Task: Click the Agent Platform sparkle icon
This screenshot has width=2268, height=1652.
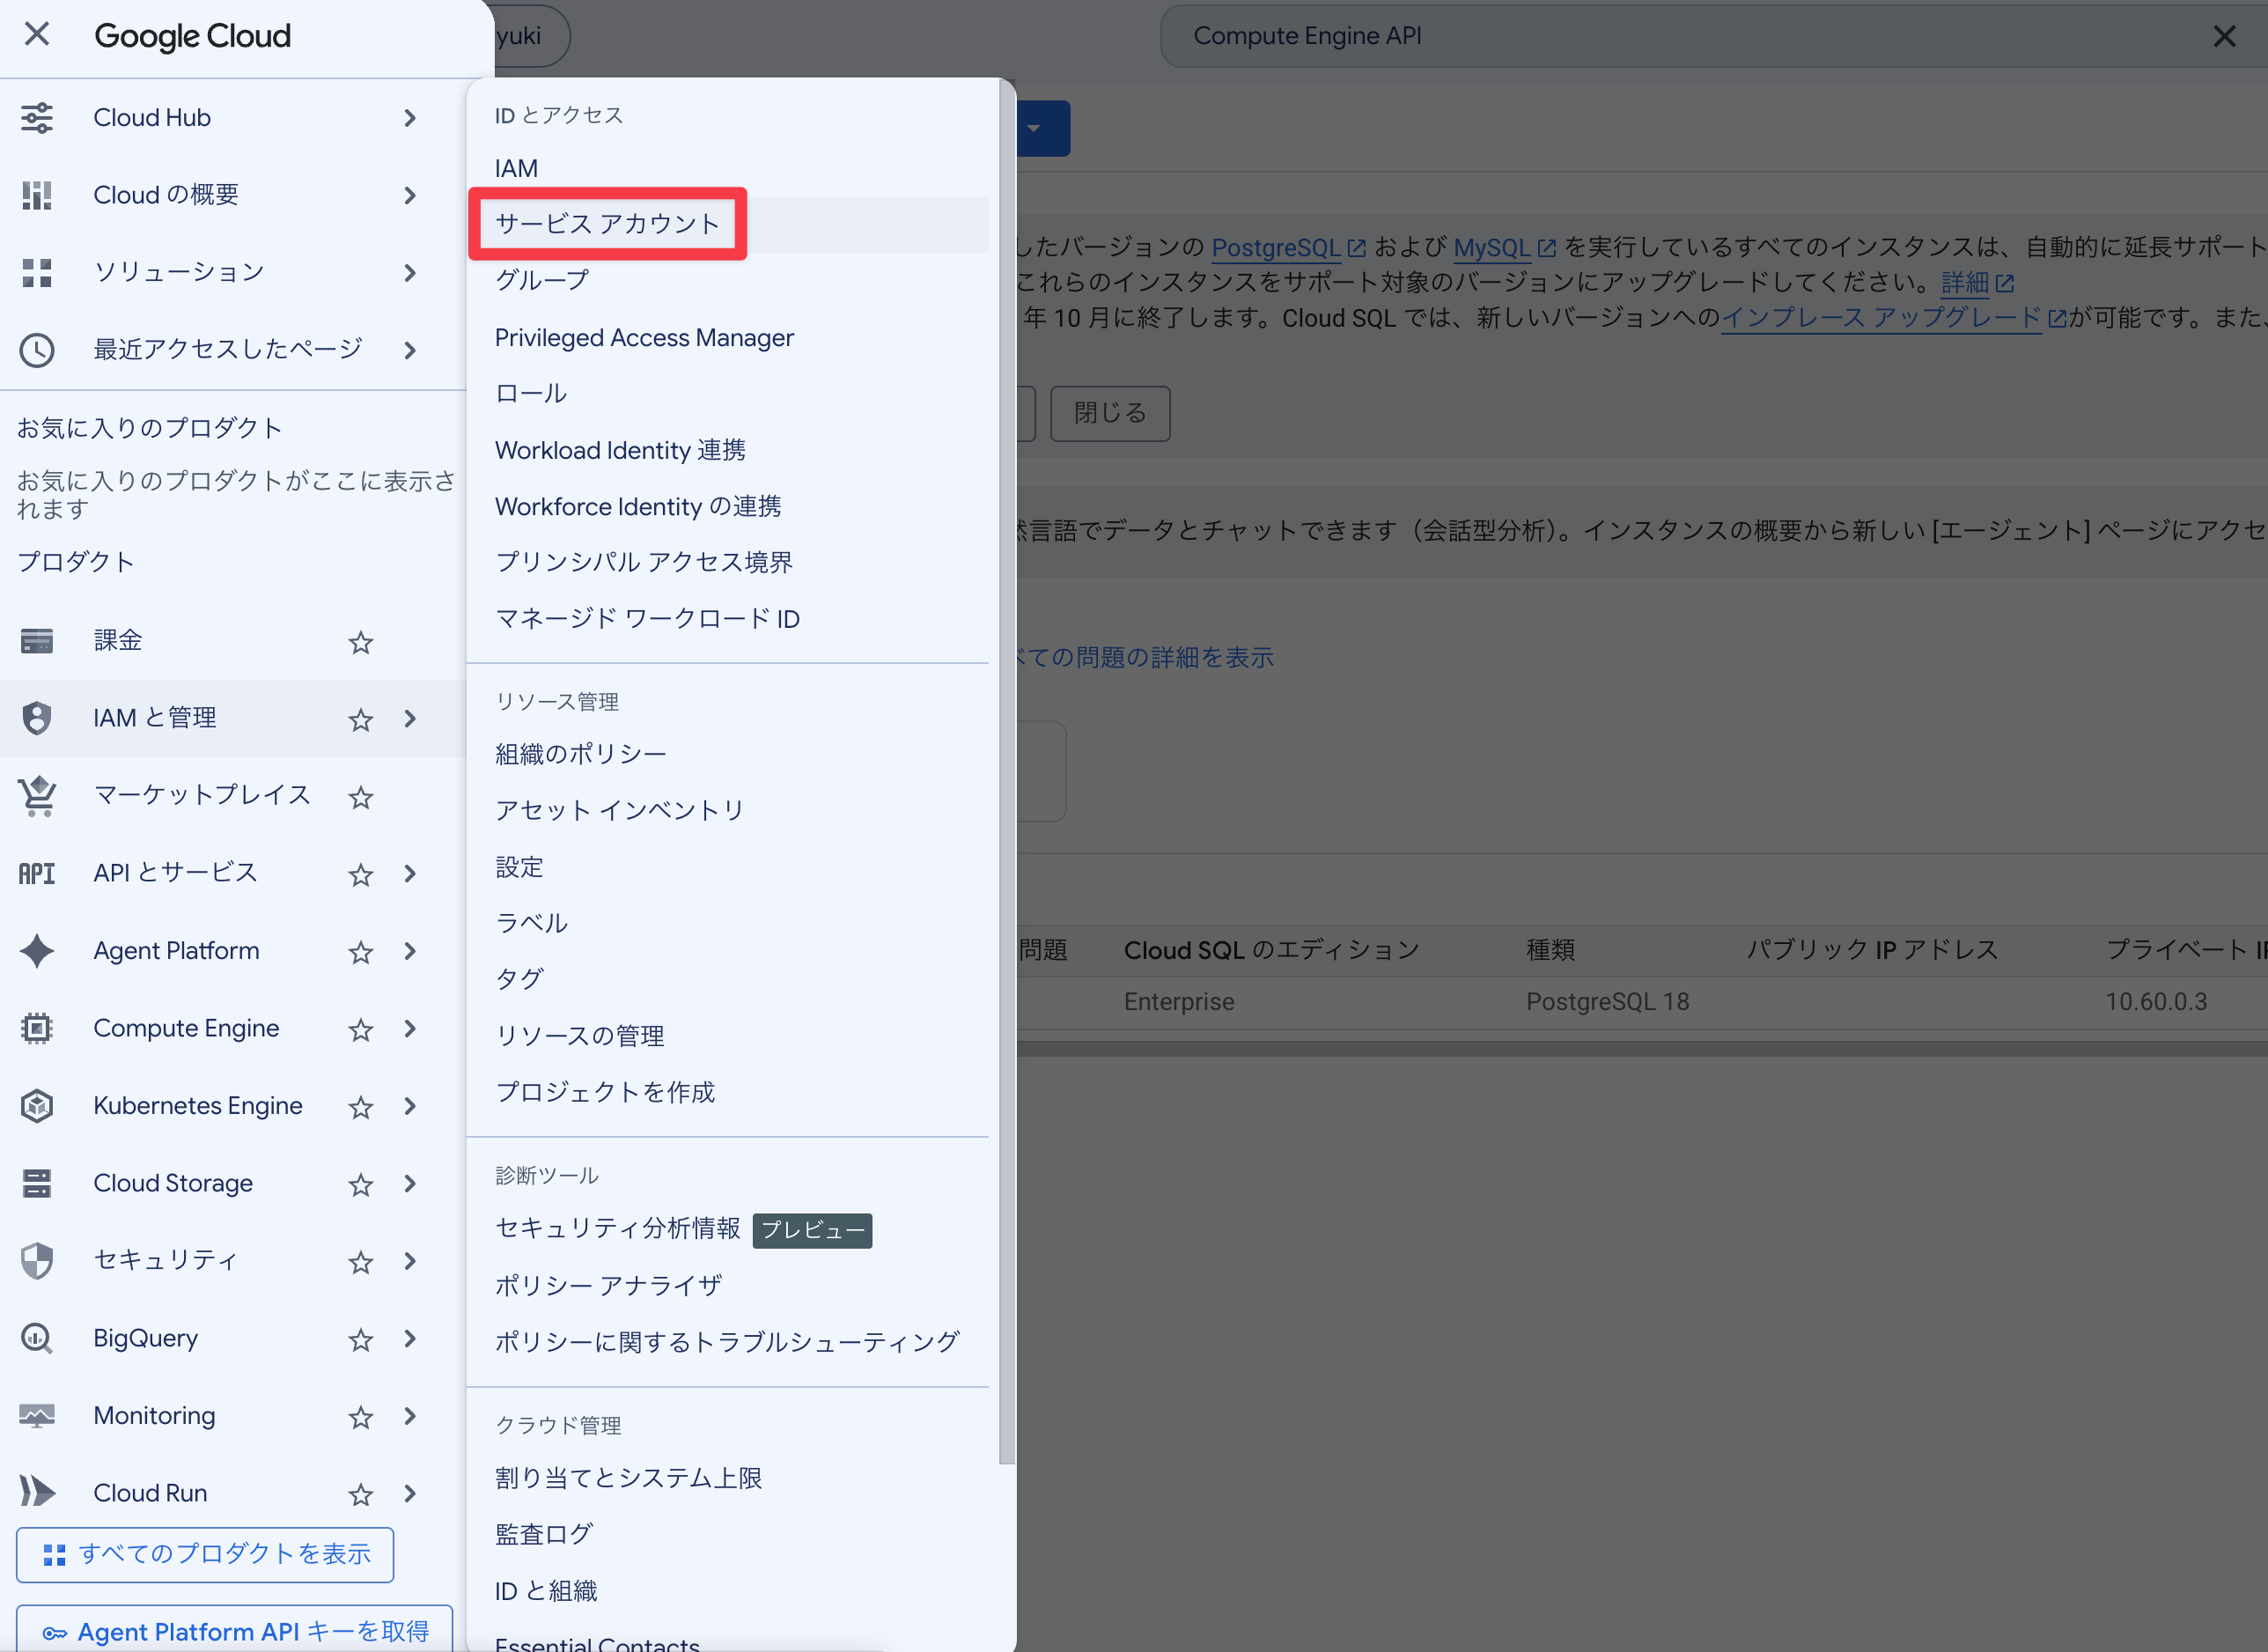Action: (x=37, y=951)
